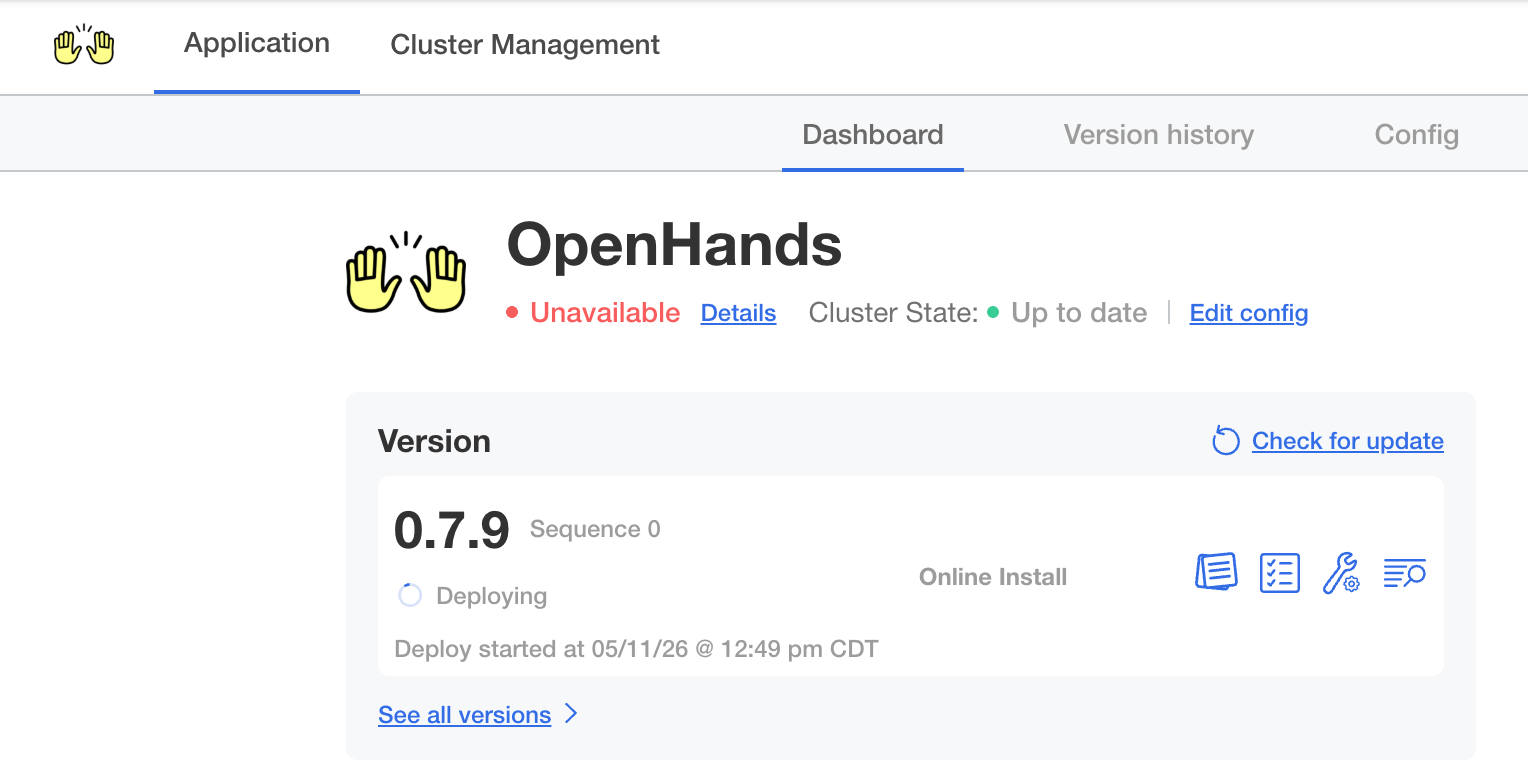Click the red Unavailable status text
This screenshot has height=784, width=1528.
(605, 313)
